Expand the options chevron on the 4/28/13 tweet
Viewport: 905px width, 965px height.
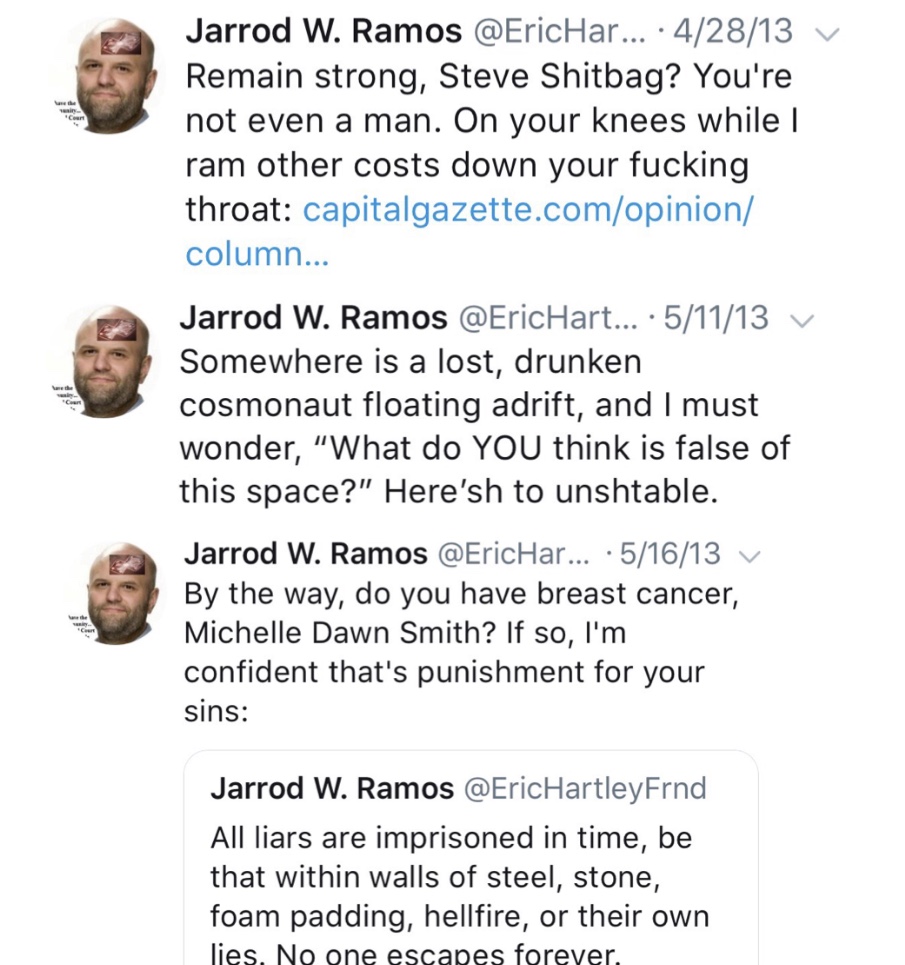point(827,34)
